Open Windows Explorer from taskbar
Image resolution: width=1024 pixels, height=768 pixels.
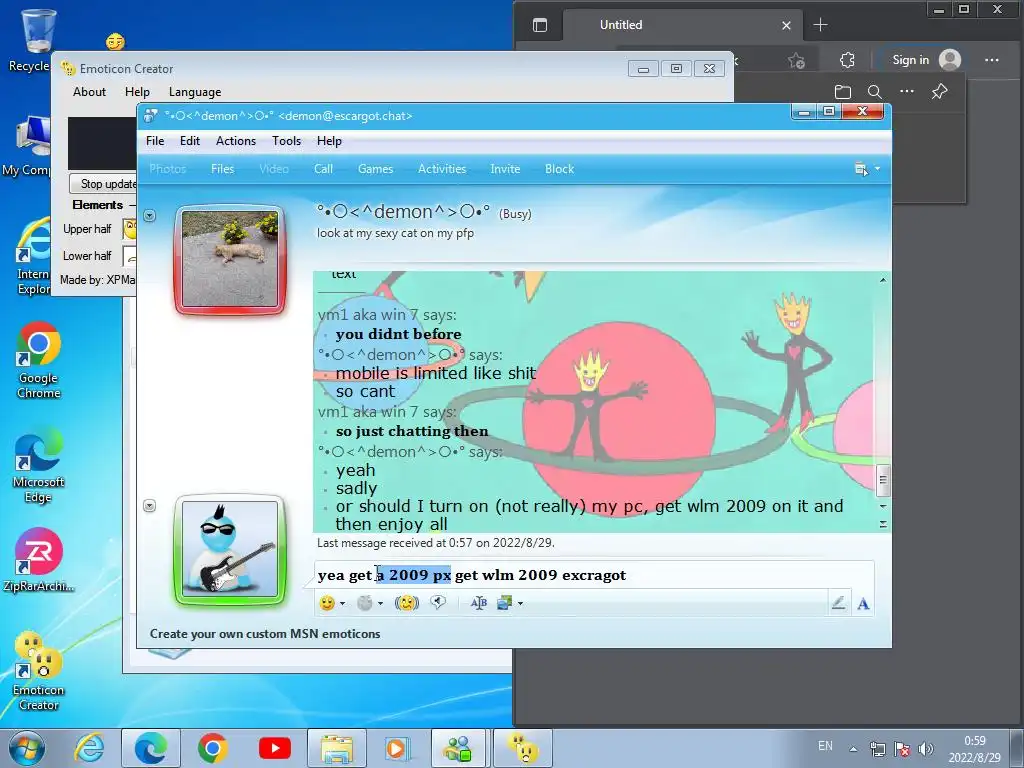point(337,748)
